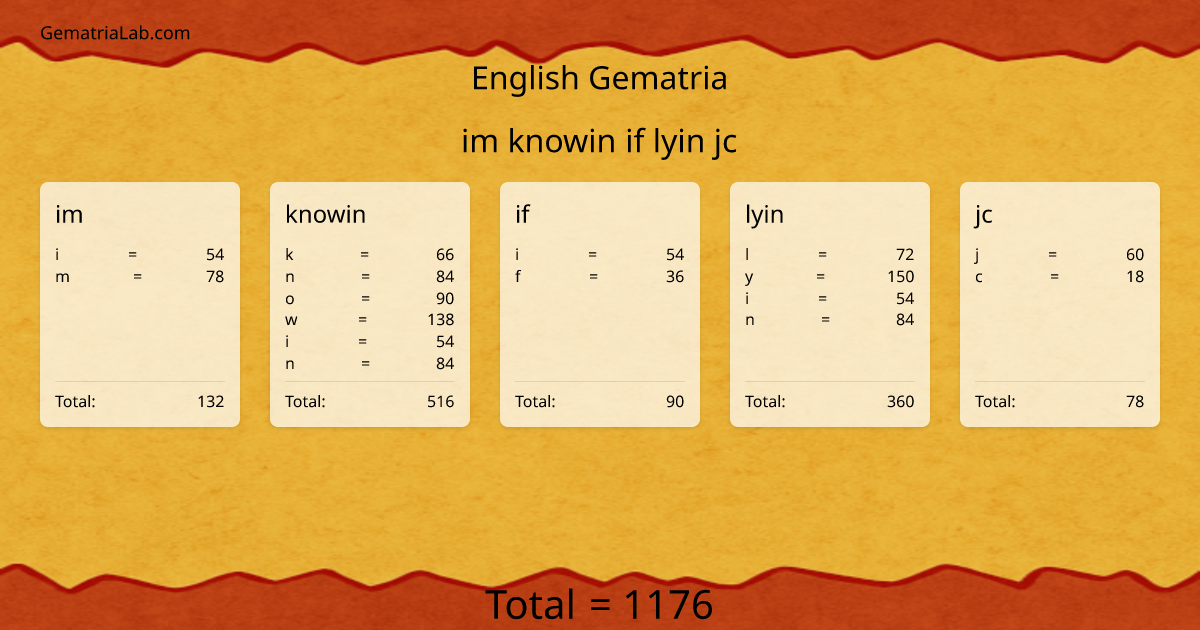Select value 138 for letter w

point(440,320)
